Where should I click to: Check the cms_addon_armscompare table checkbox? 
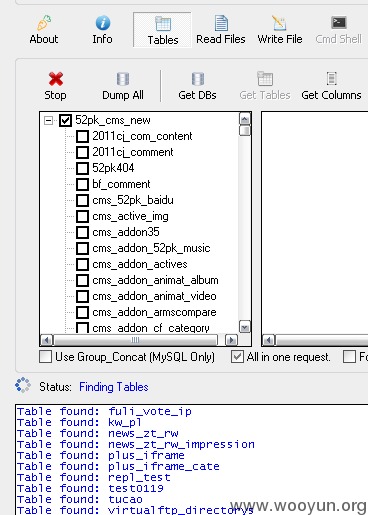pyautogui.click(x=82, y=312)
